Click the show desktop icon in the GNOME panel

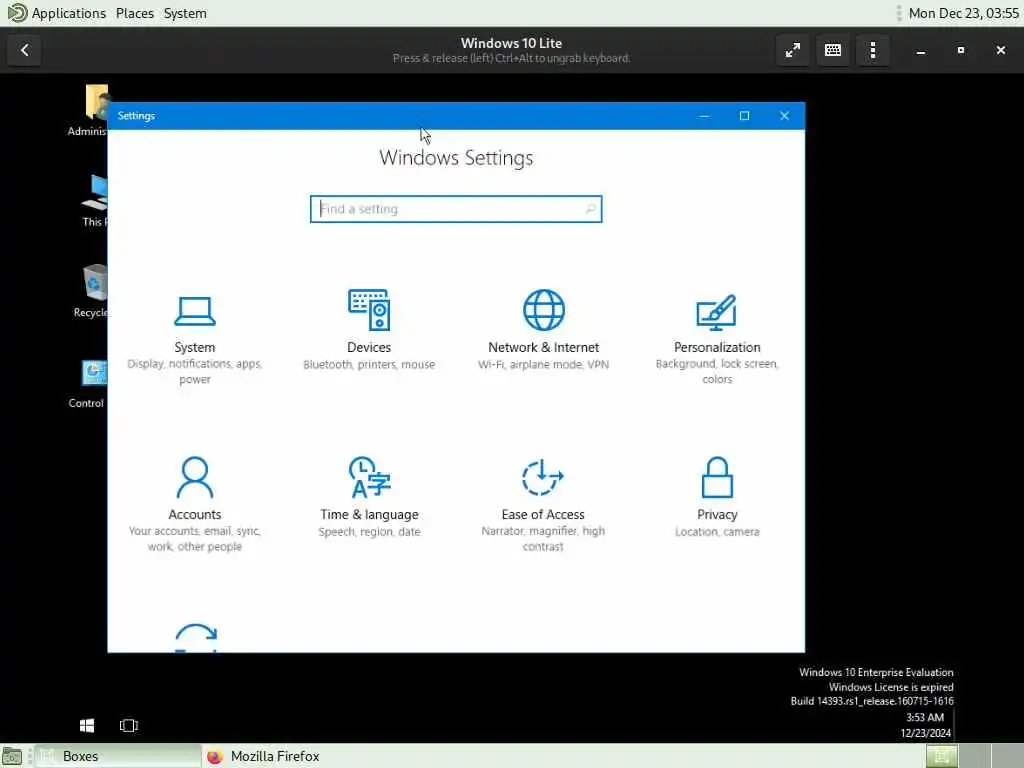click(x=12, y=756)
